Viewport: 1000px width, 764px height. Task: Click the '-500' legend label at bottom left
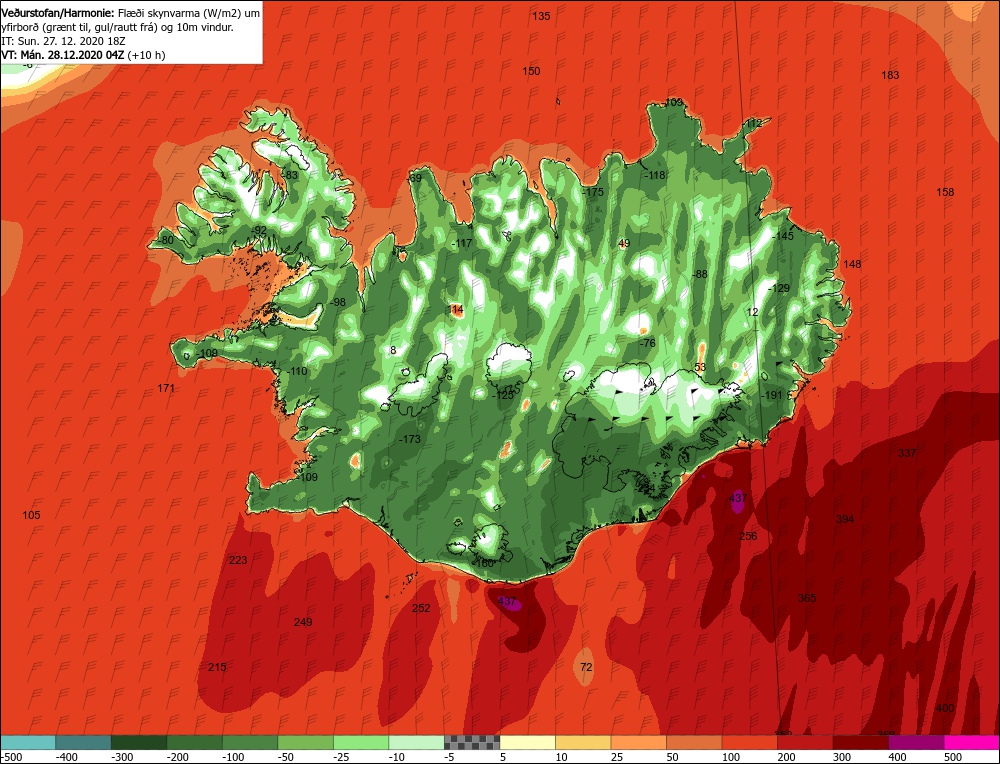pyautogui.click(x=11, y=757)
